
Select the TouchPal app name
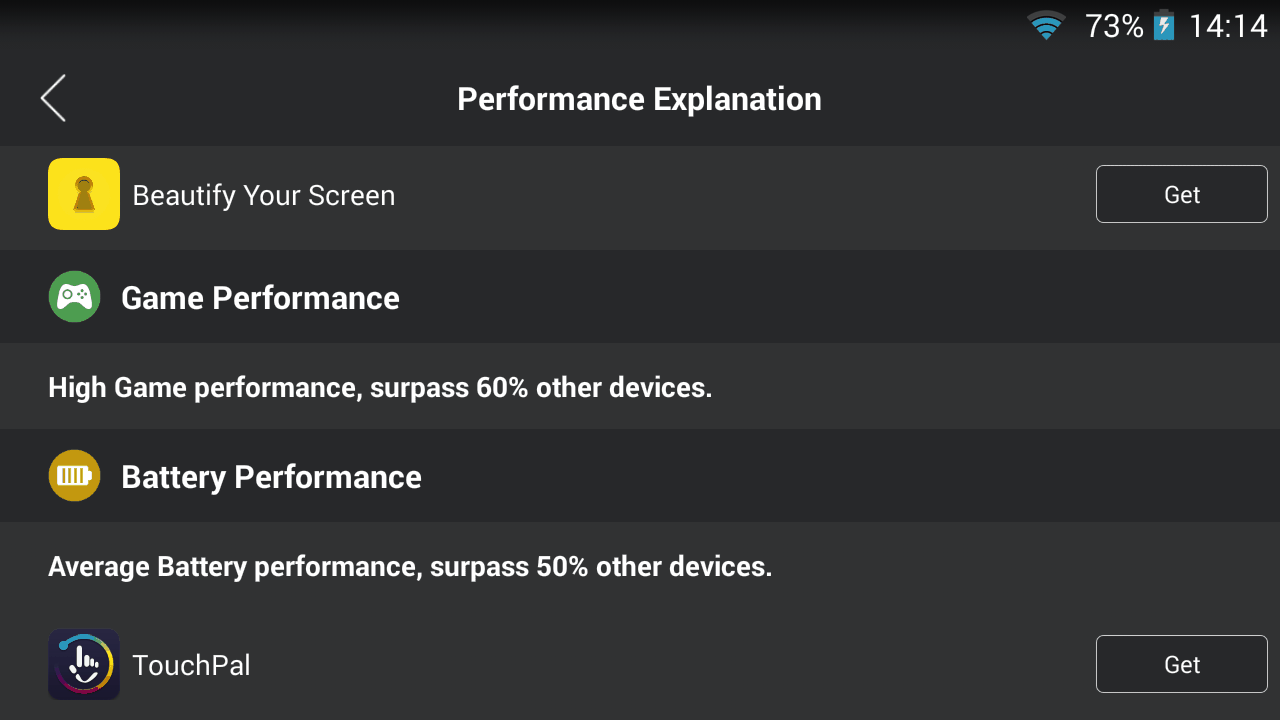tap(191, 665)
